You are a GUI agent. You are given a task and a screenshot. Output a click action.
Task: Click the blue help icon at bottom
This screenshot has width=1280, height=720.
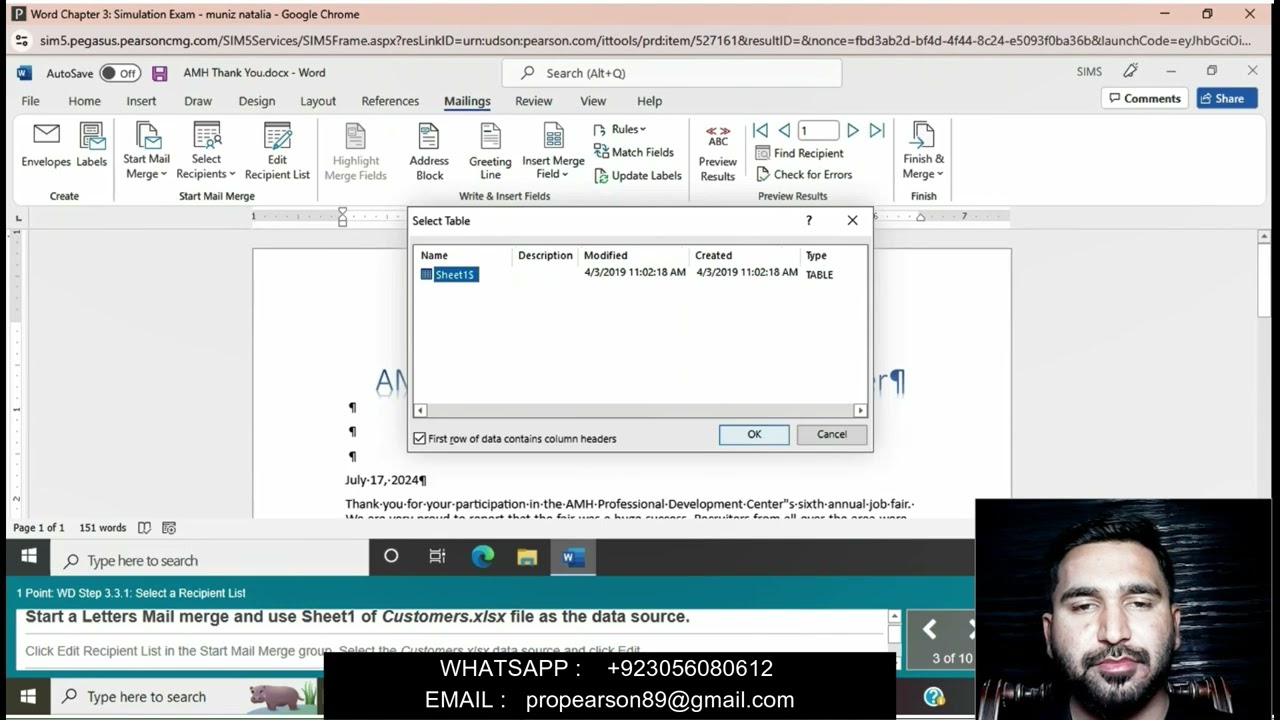[x=934, y=697]
